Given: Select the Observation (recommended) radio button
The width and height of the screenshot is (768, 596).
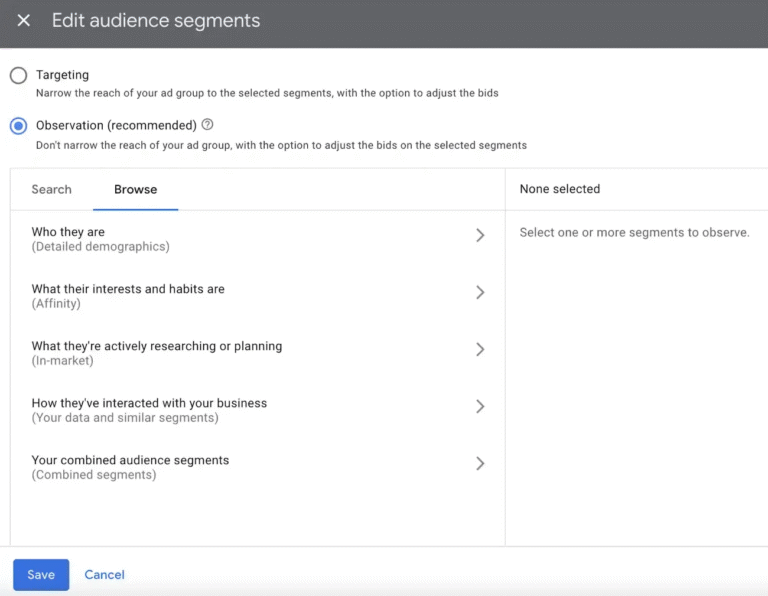Looking at the screenshot, I should tap(18, 126).
